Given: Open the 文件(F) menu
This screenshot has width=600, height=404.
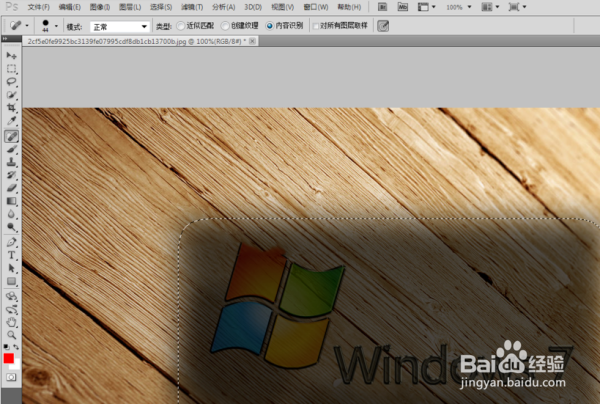Looking at the screenshot, I should click(x=39, y=7).
